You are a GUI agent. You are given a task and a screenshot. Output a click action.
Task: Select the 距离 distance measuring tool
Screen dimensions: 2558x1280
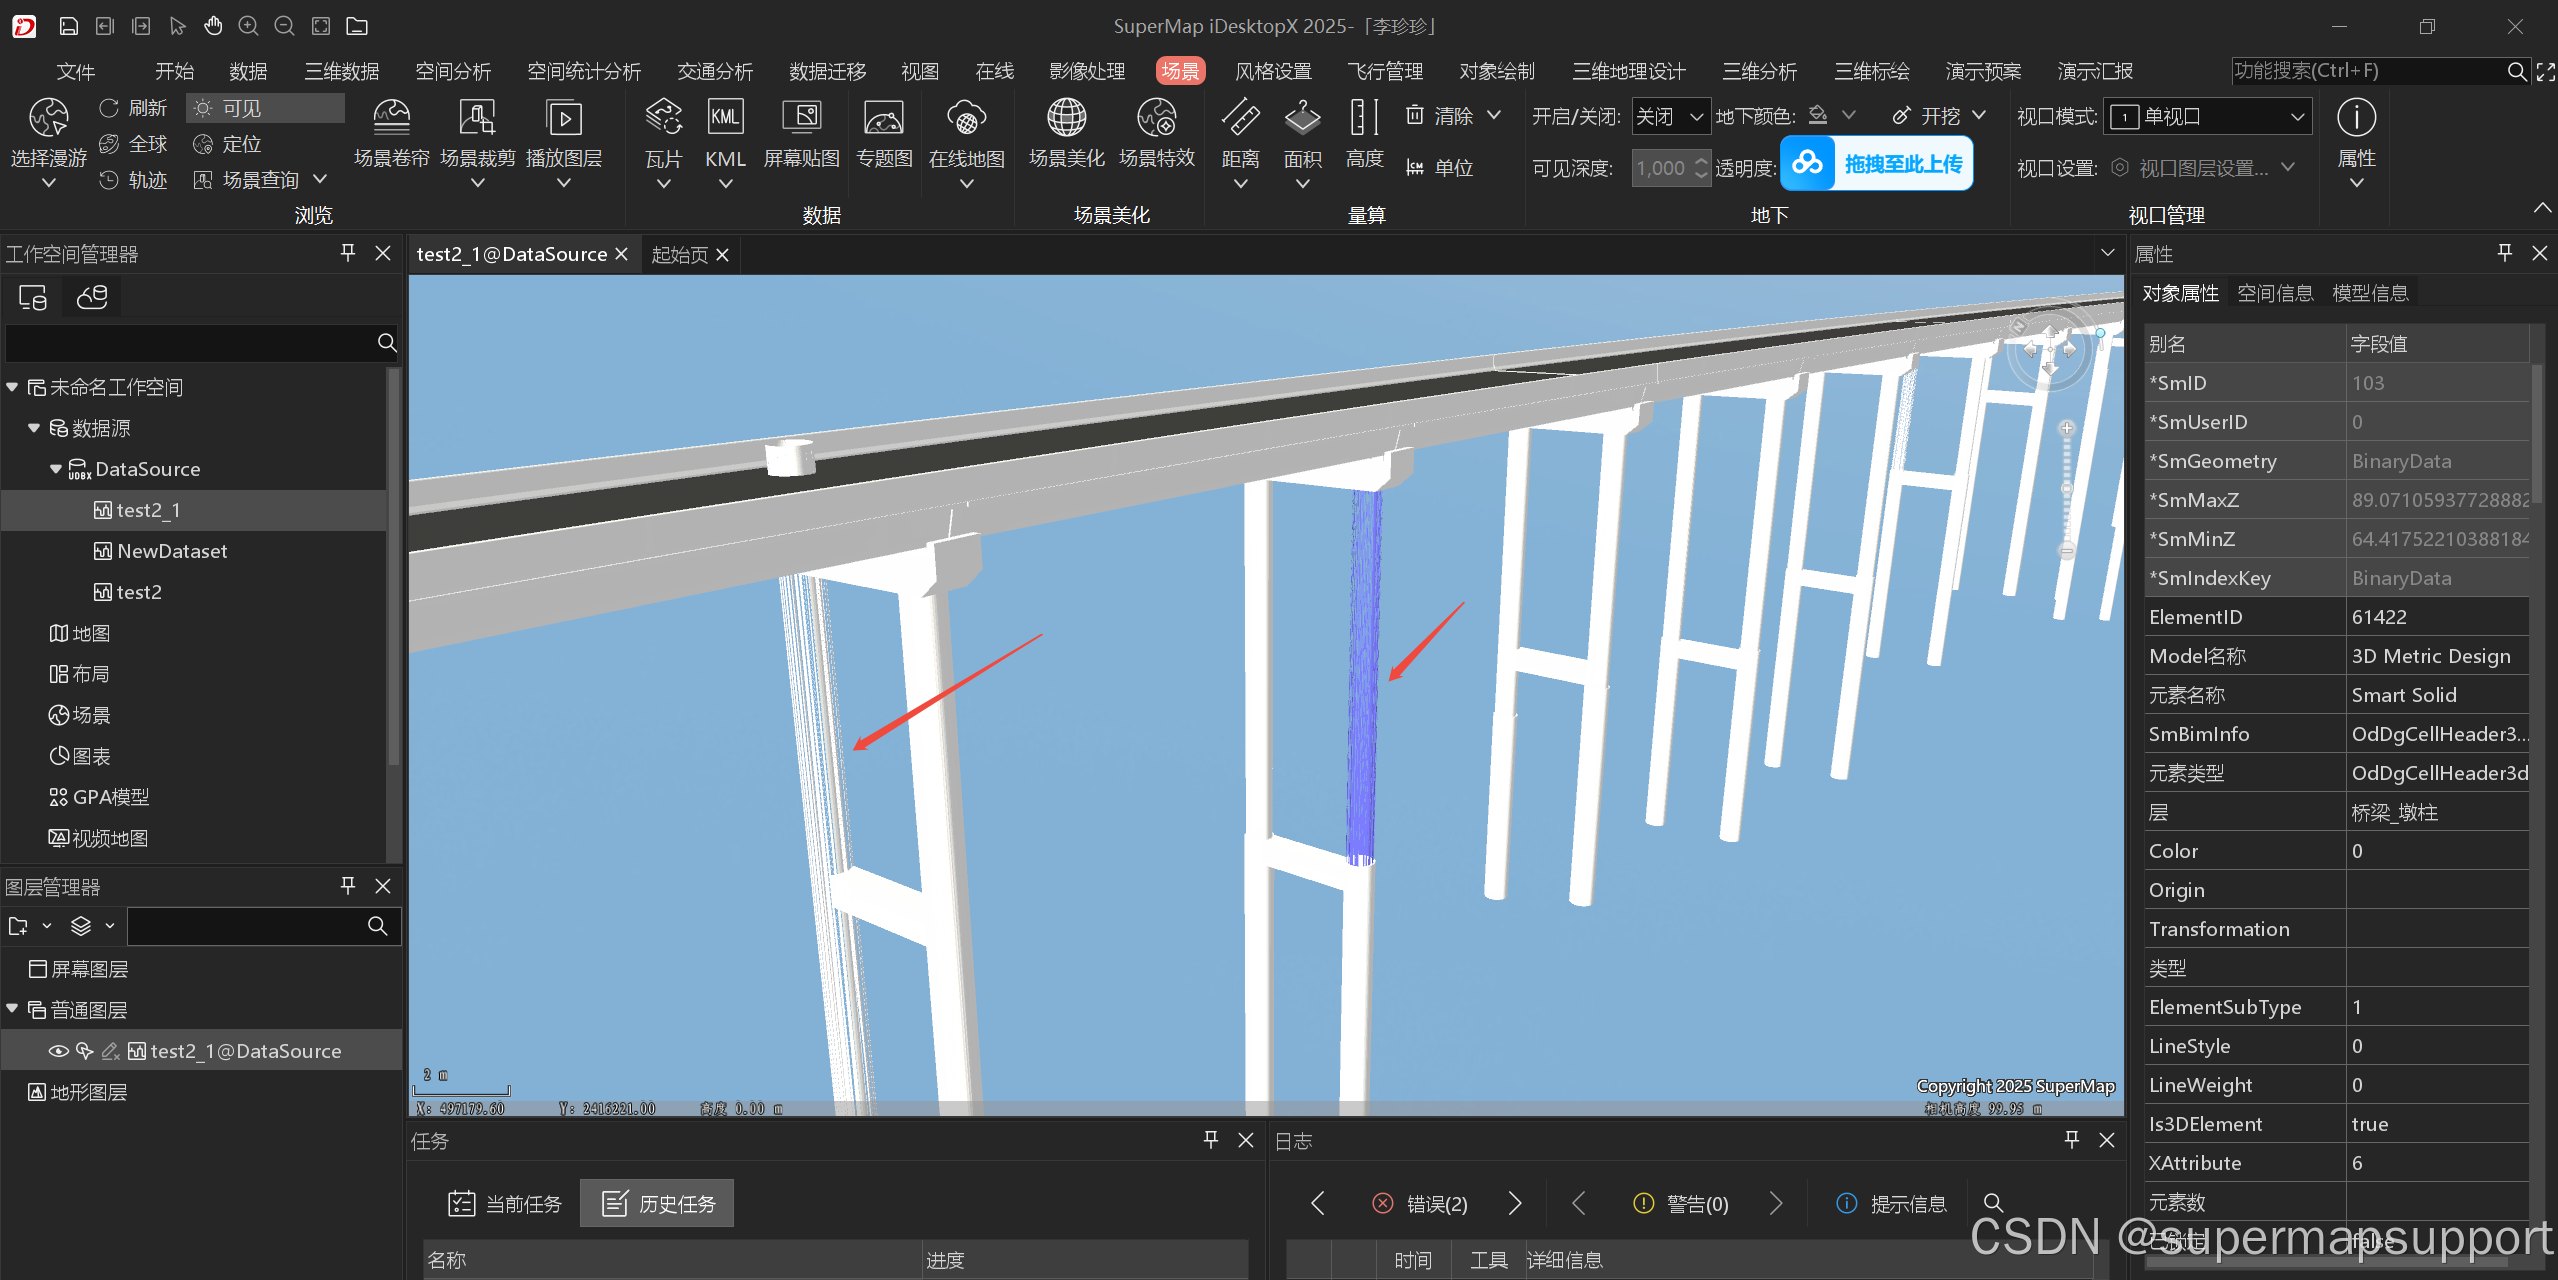(1240, 142)
